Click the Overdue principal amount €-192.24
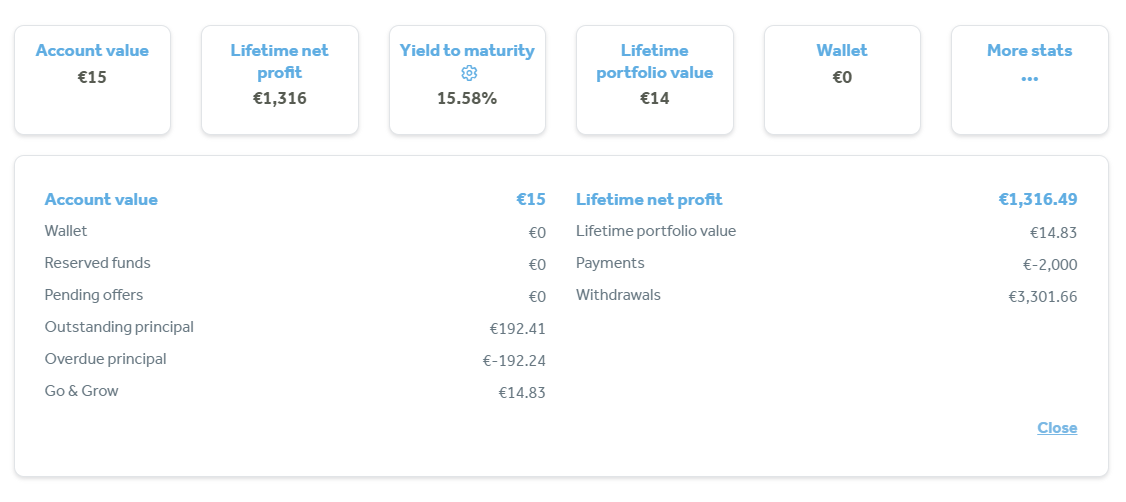This screenshot has width=1126, height=502. coord(514,361)
